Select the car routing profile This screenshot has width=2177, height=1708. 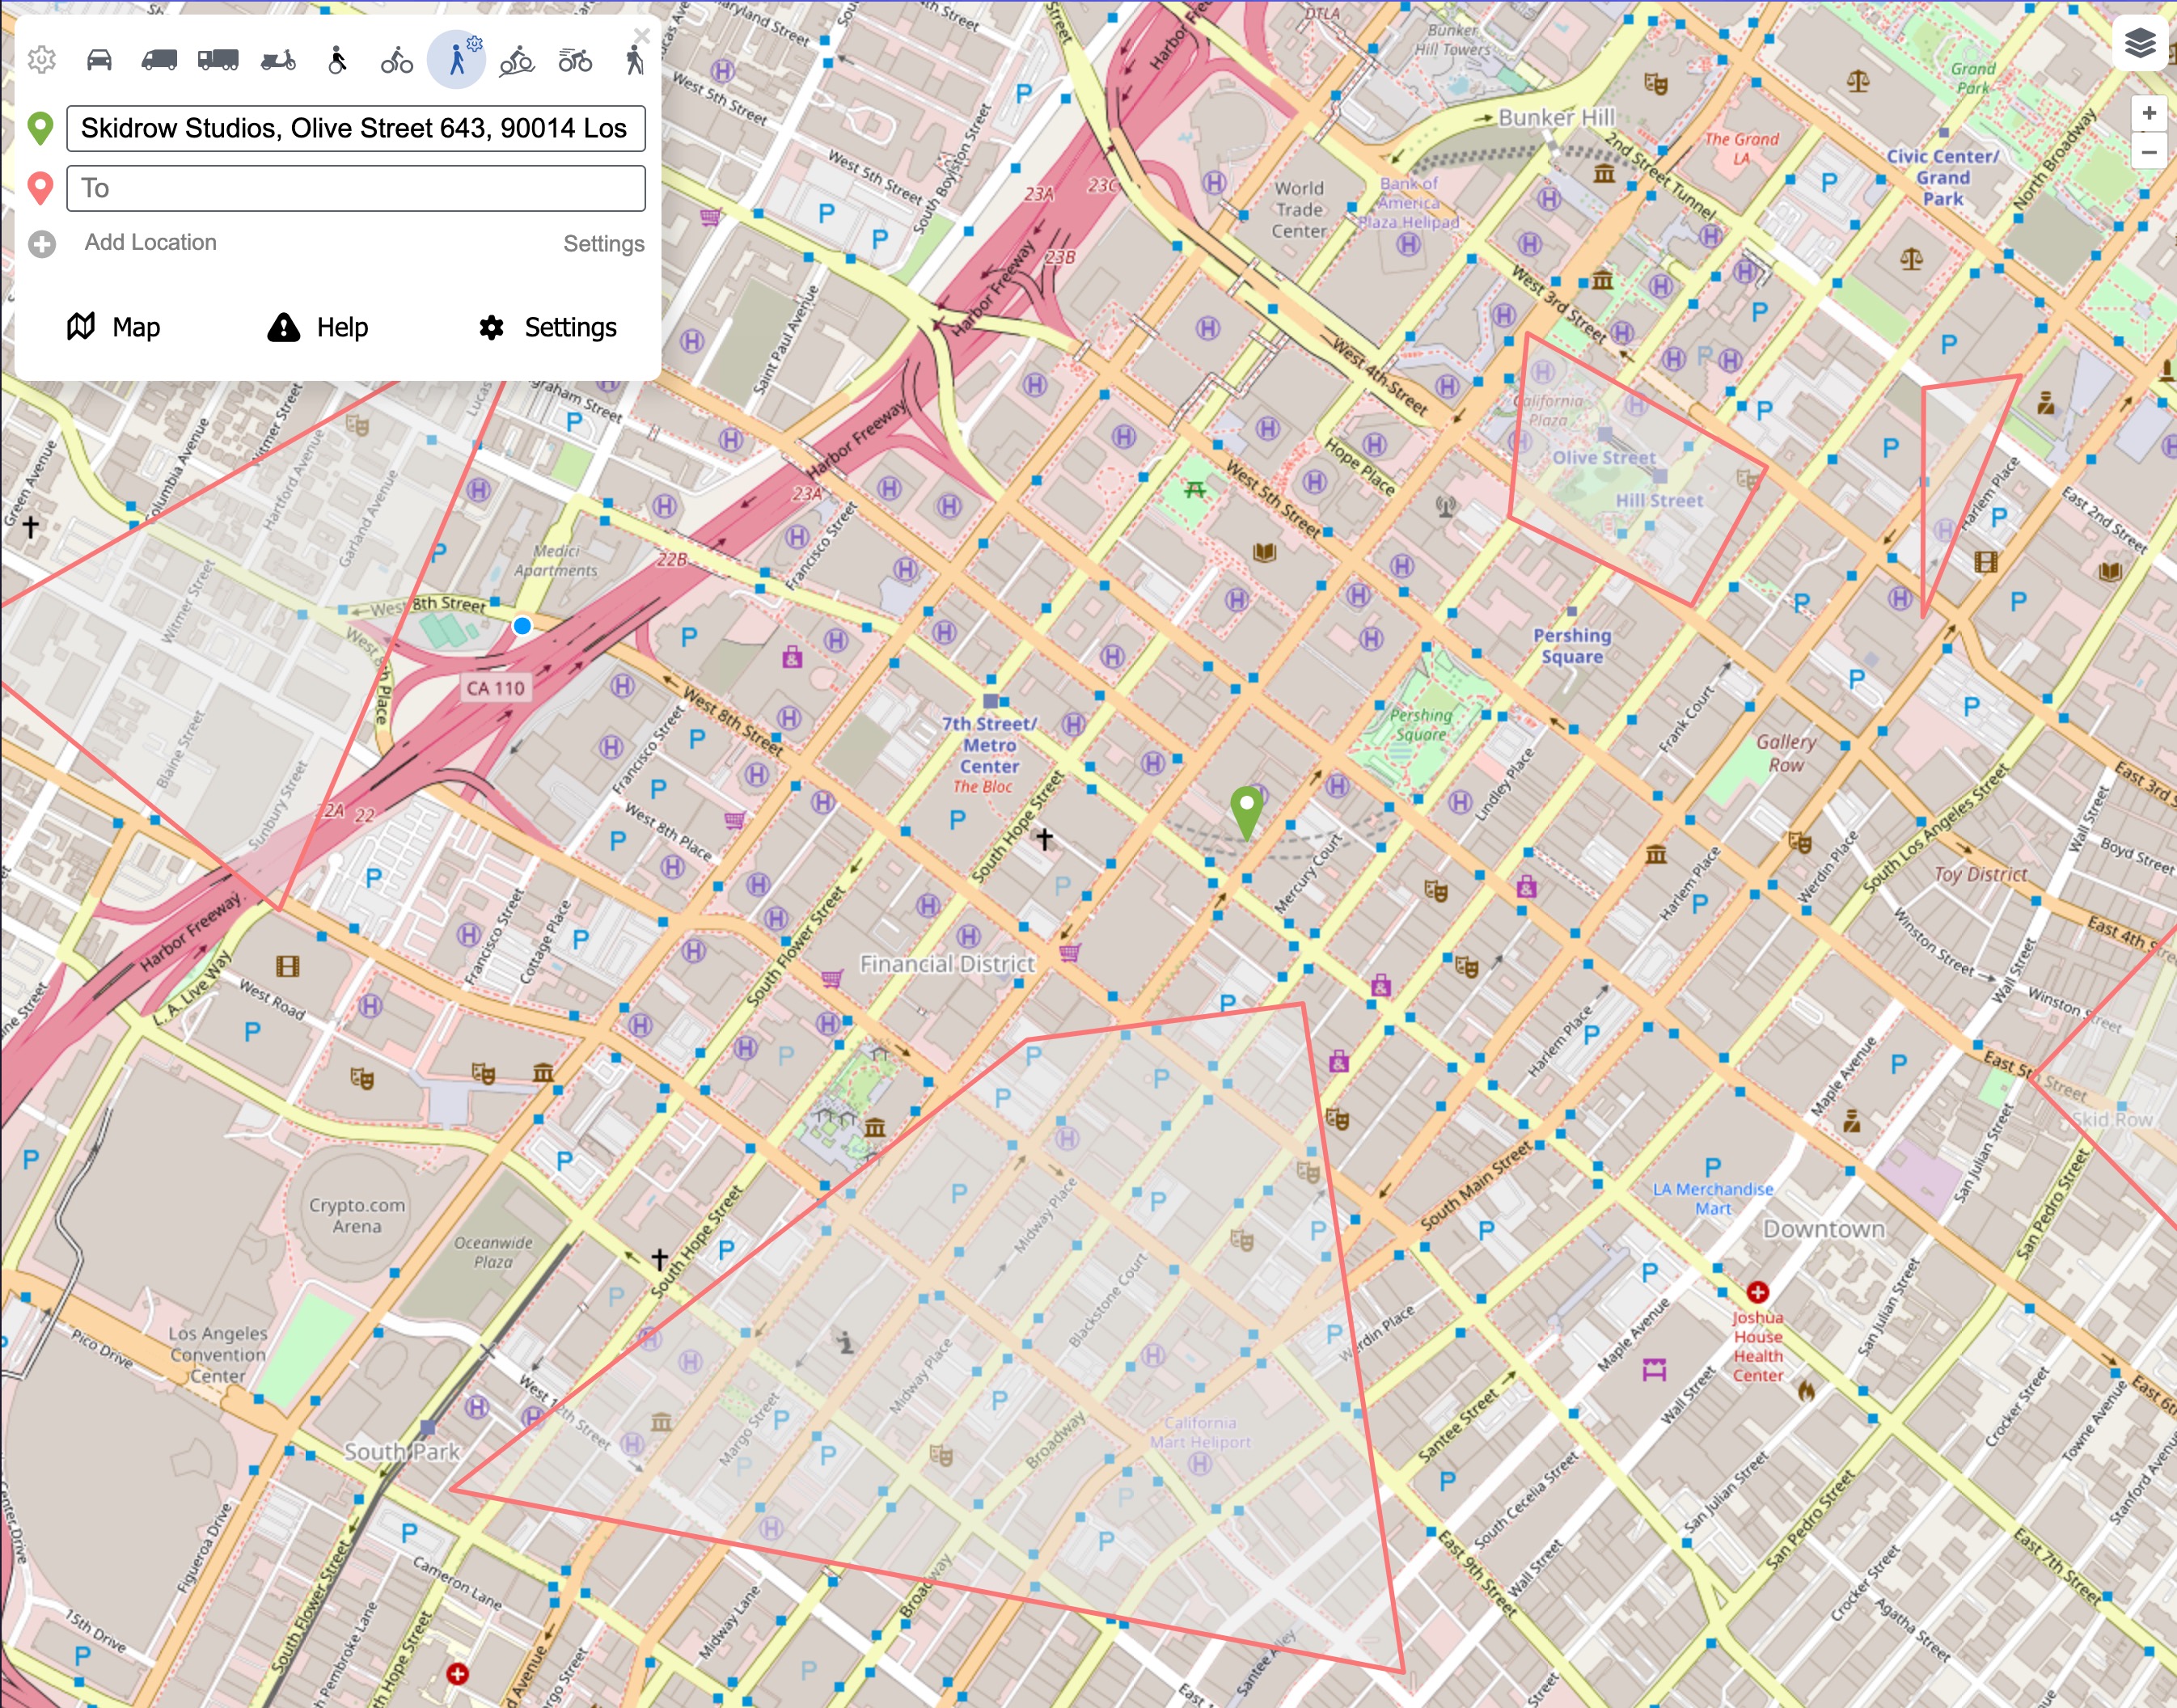pos(99,60)
